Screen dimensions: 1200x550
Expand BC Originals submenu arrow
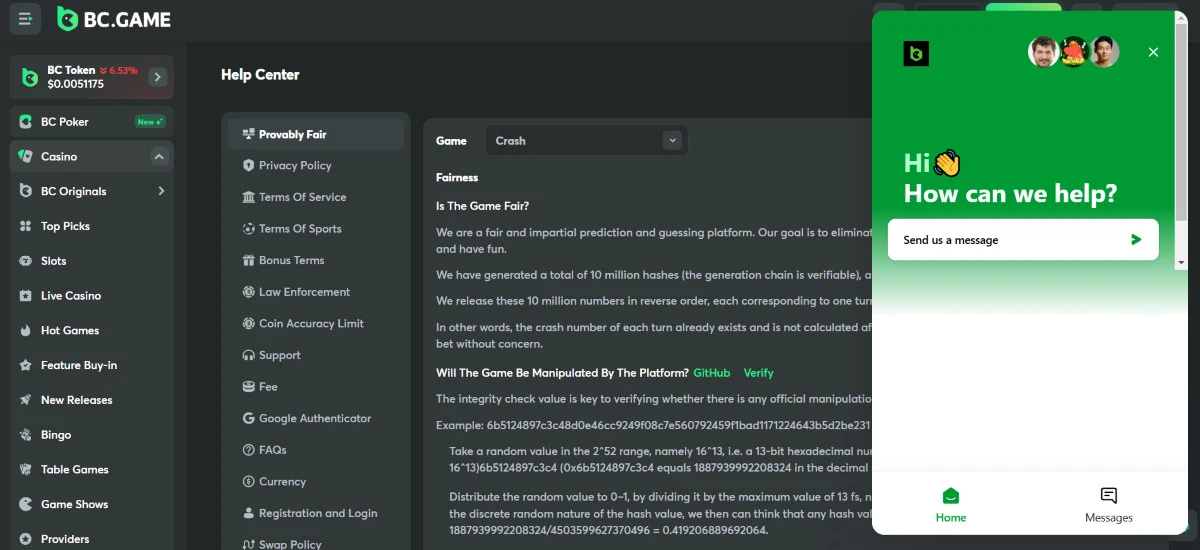161,191
